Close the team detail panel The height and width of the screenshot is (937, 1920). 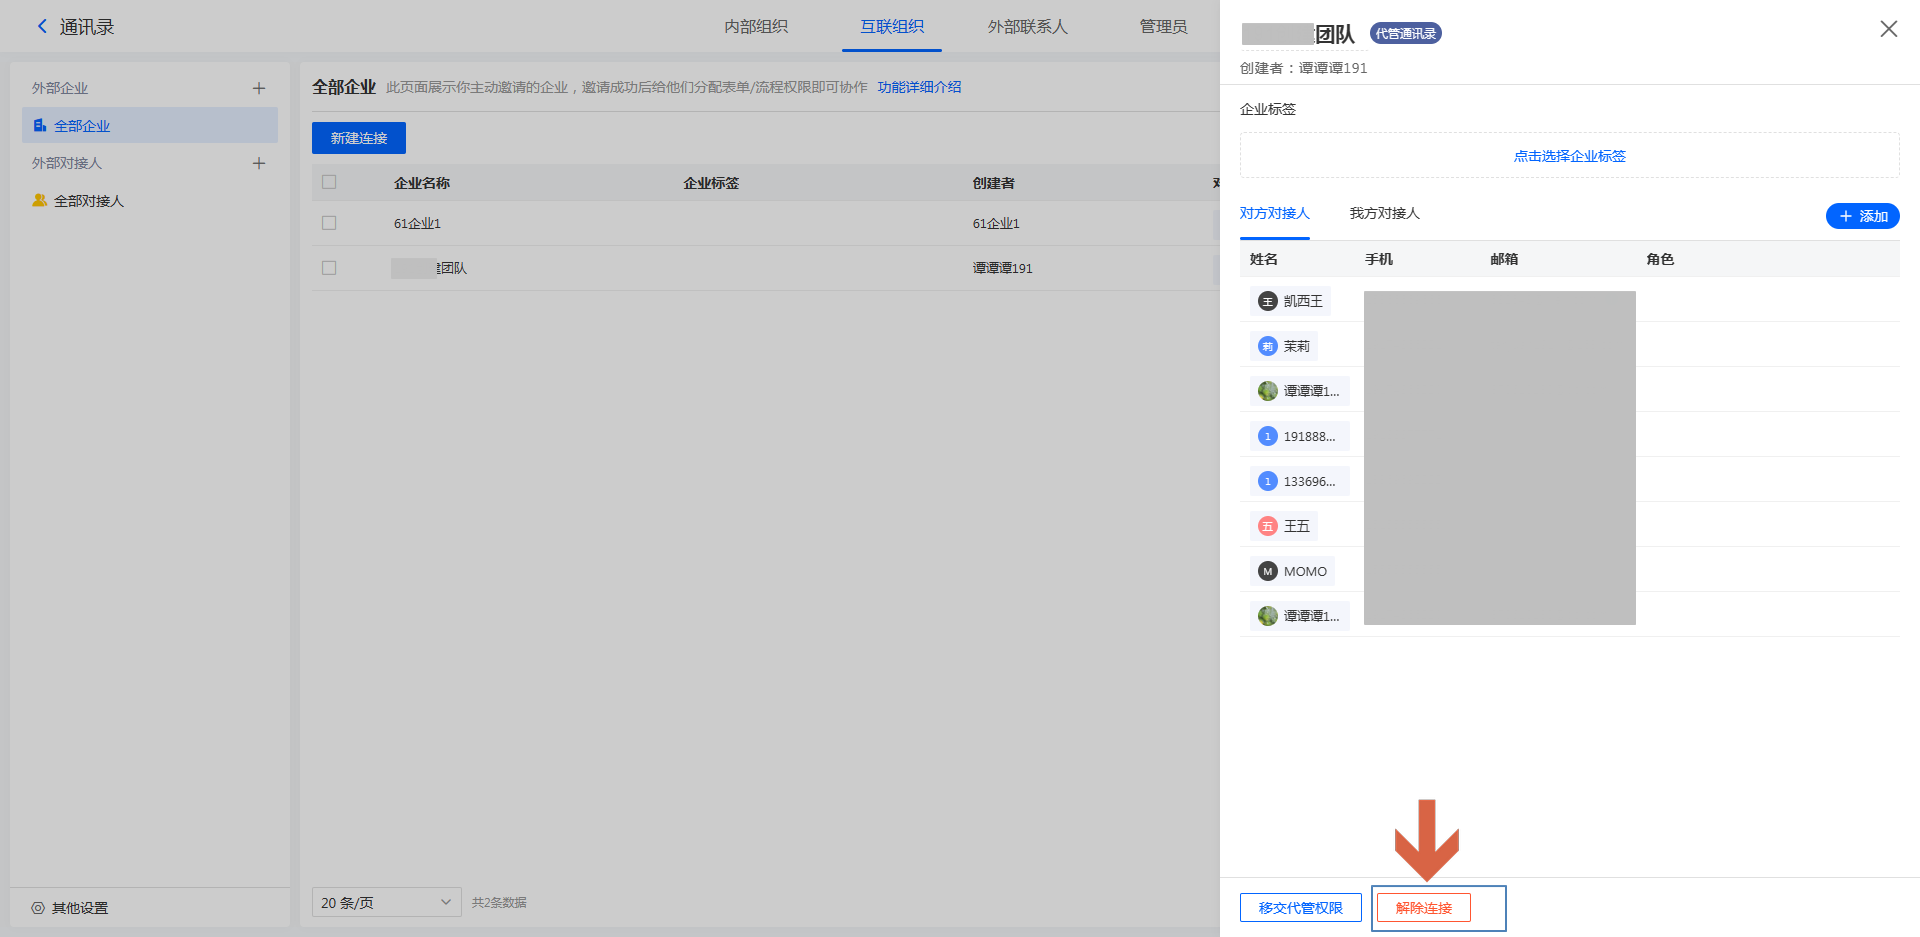point(1888,29)
